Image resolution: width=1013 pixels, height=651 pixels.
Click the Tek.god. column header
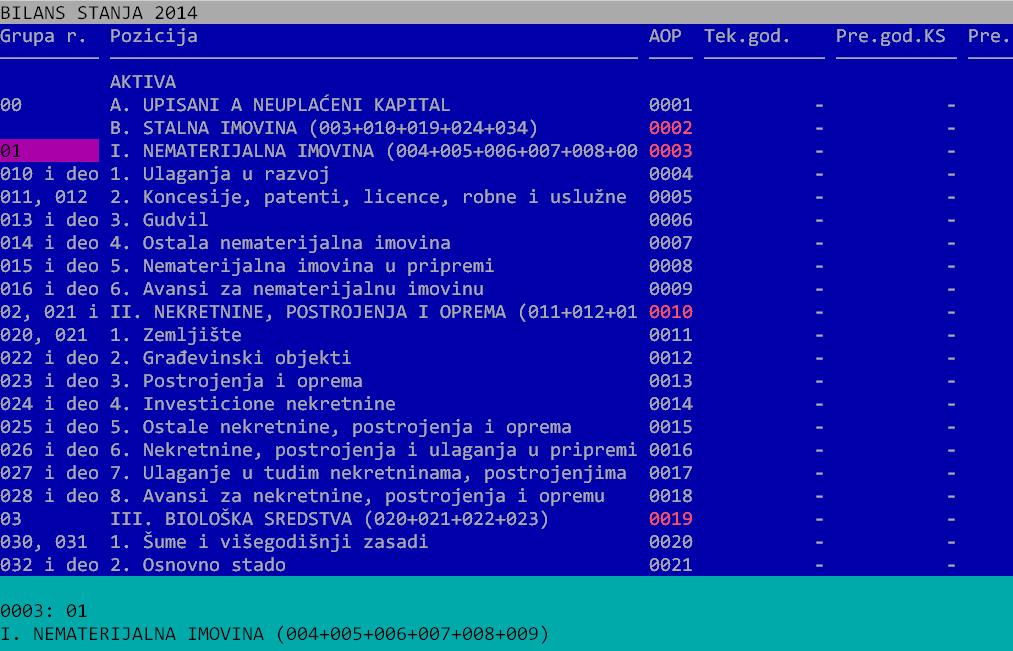coord(747,36)
